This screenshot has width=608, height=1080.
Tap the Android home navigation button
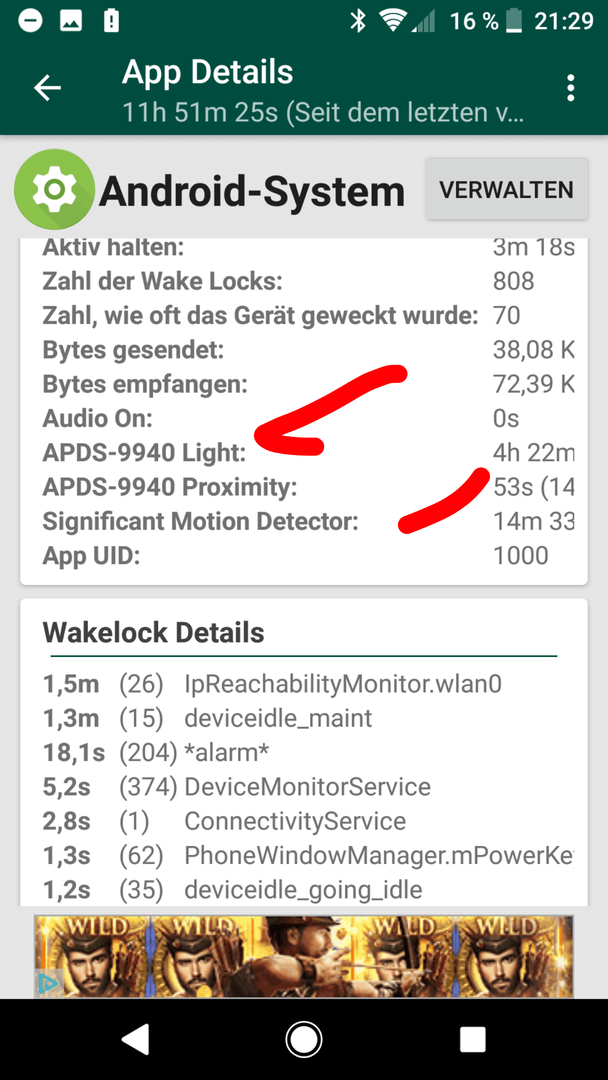[304, 1039]
